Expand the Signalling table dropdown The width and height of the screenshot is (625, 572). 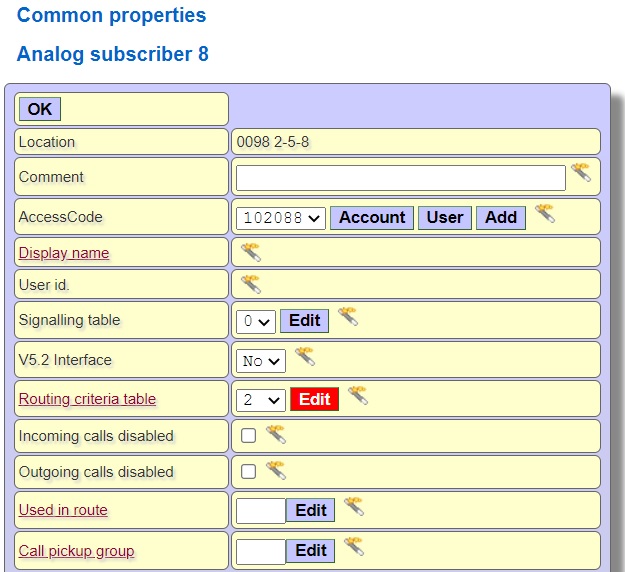[255, 321]
